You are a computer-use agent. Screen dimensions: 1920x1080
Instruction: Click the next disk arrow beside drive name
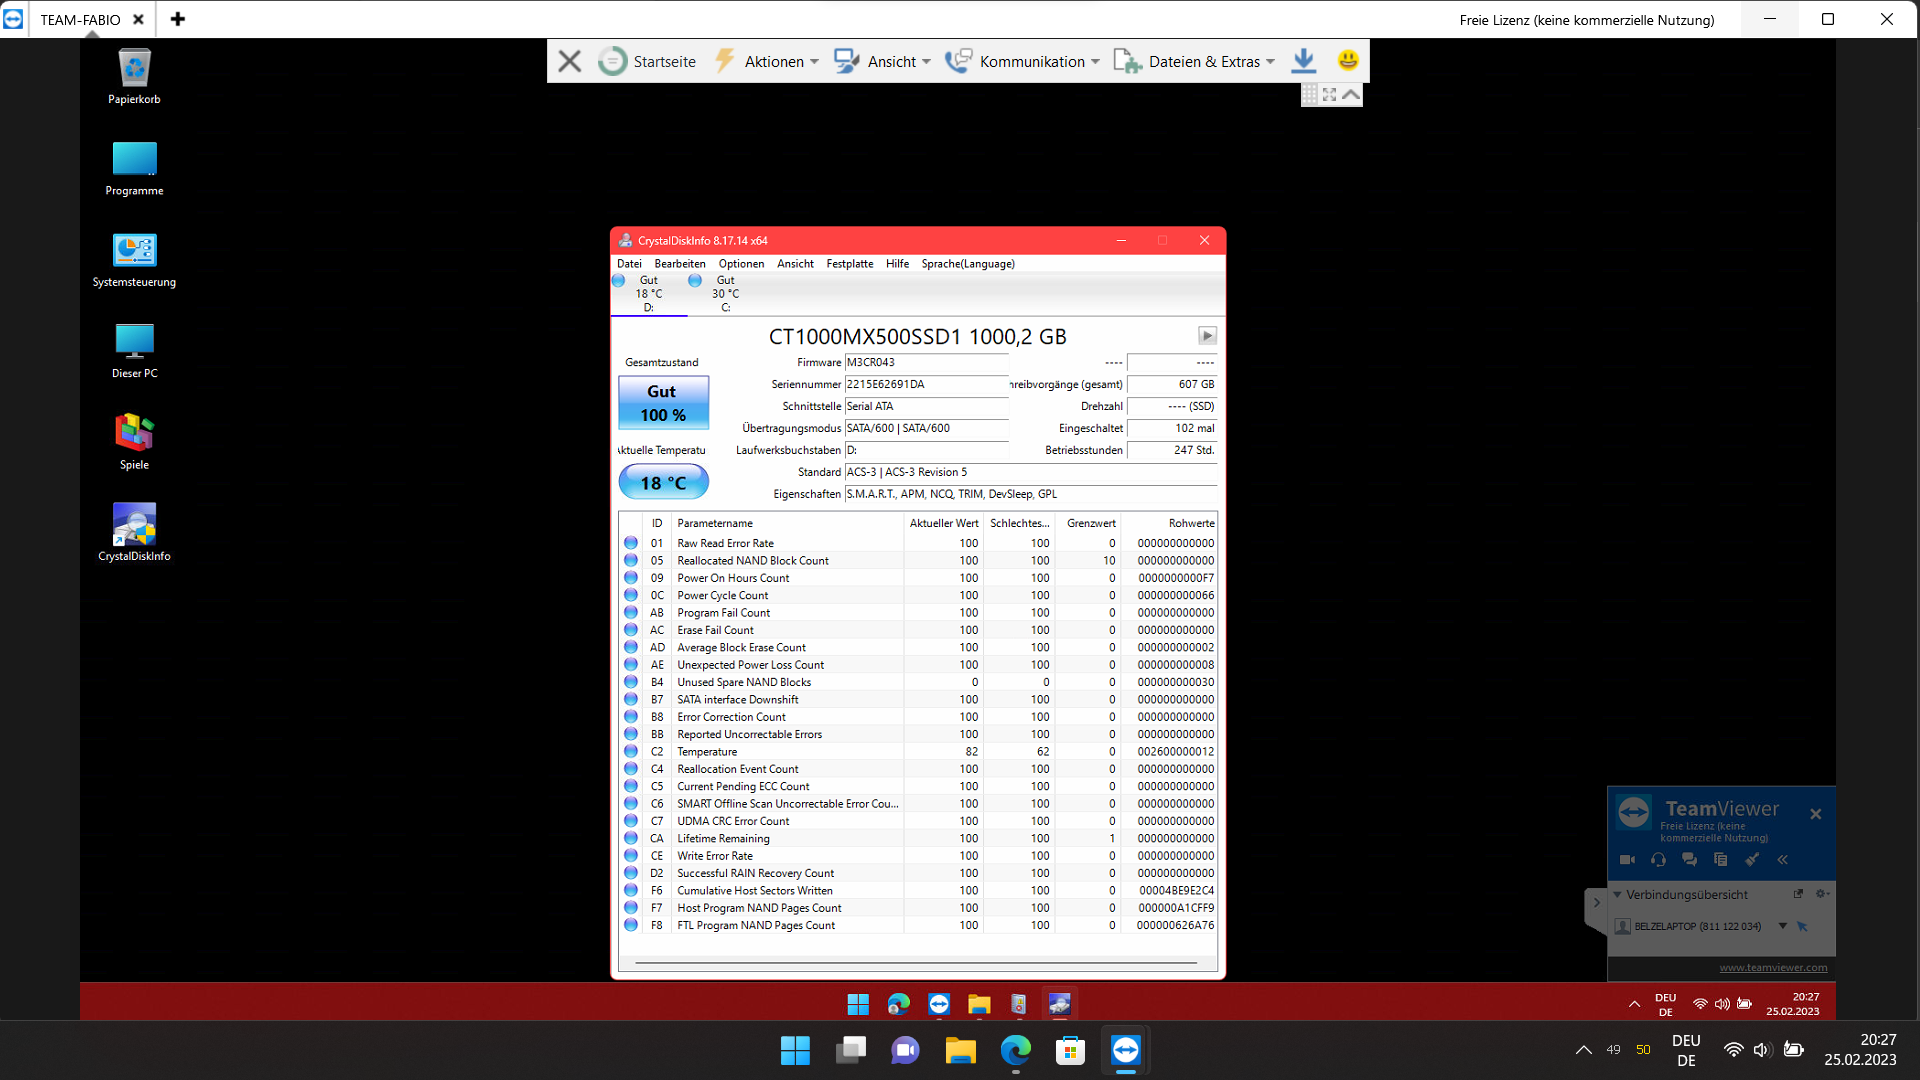point(1207,336)
